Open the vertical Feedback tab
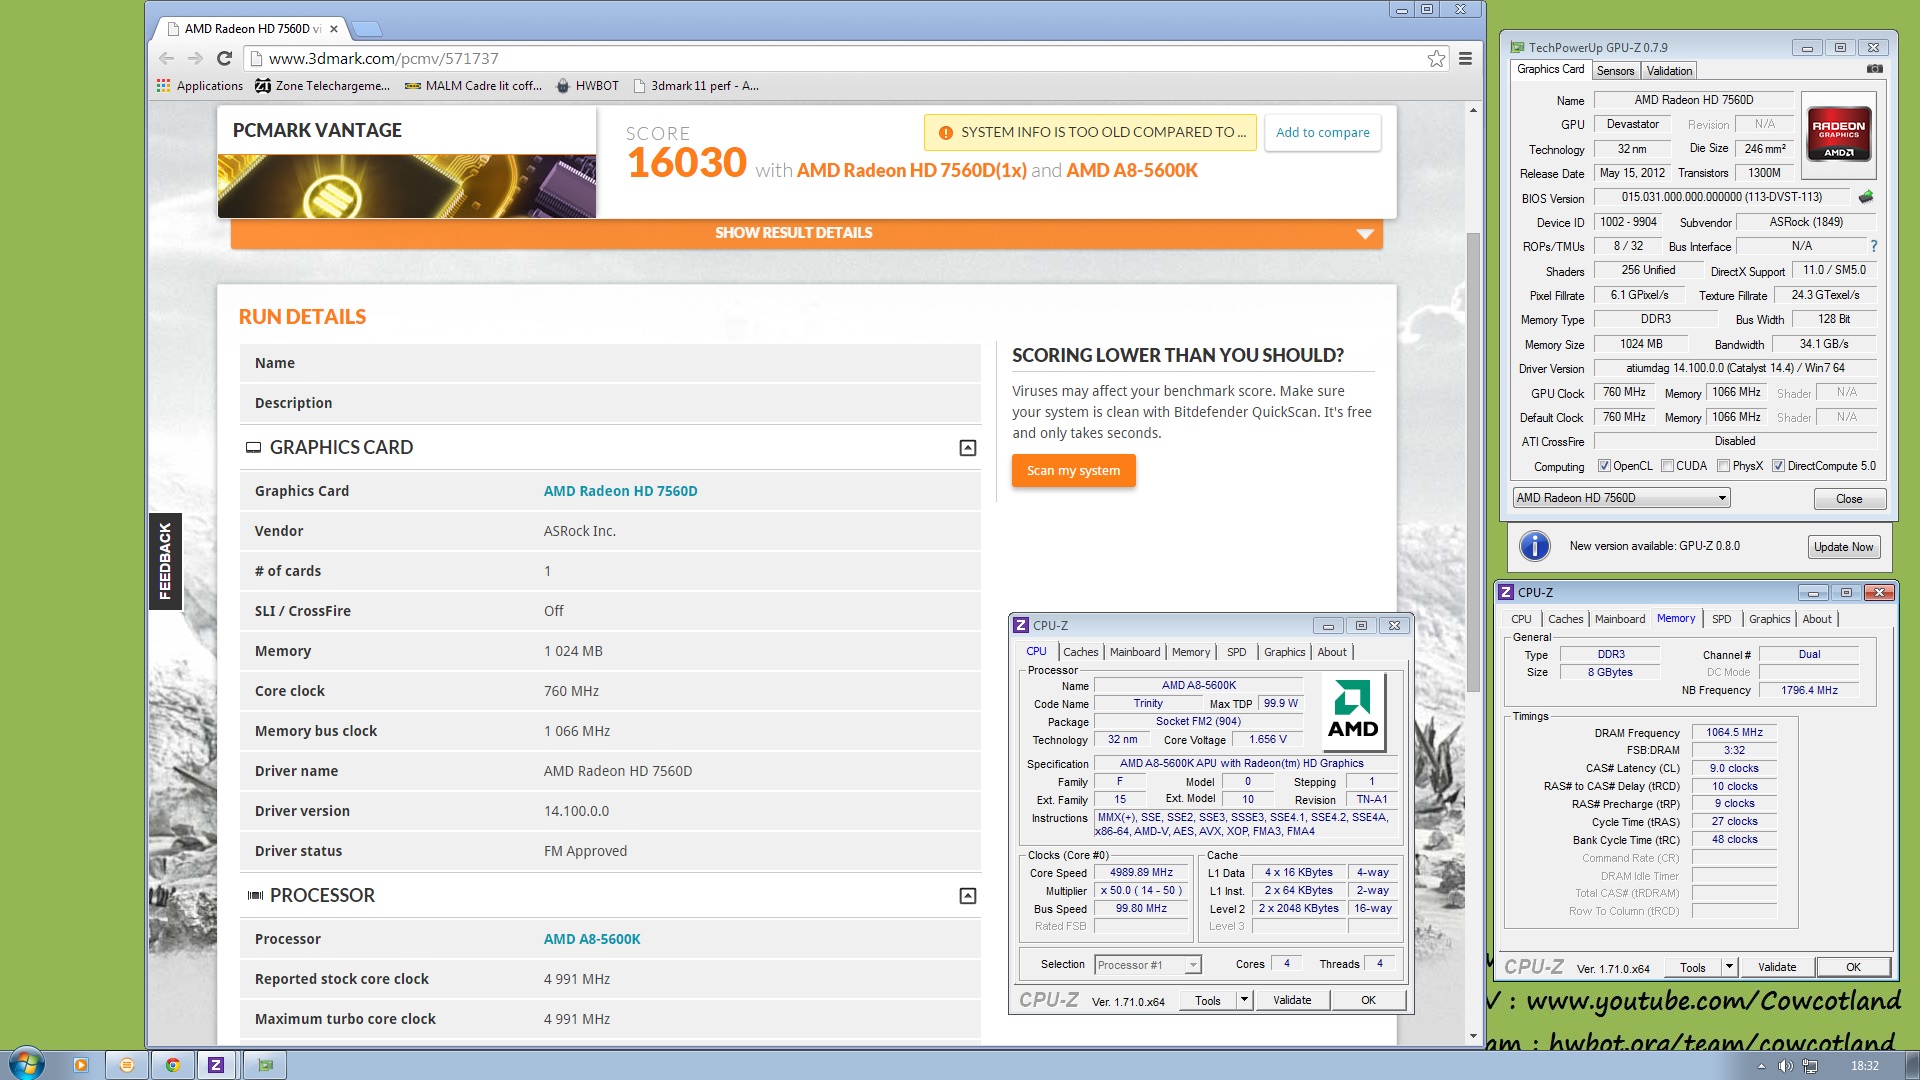The width and height of the screenshot is (1920, 1080). [165, 561]
